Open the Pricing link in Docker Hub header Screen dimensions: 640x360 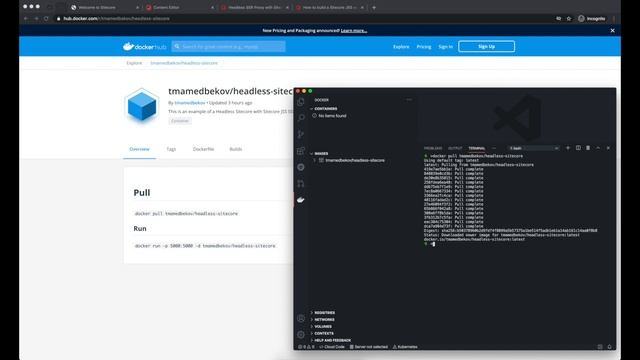coord(424,47)
